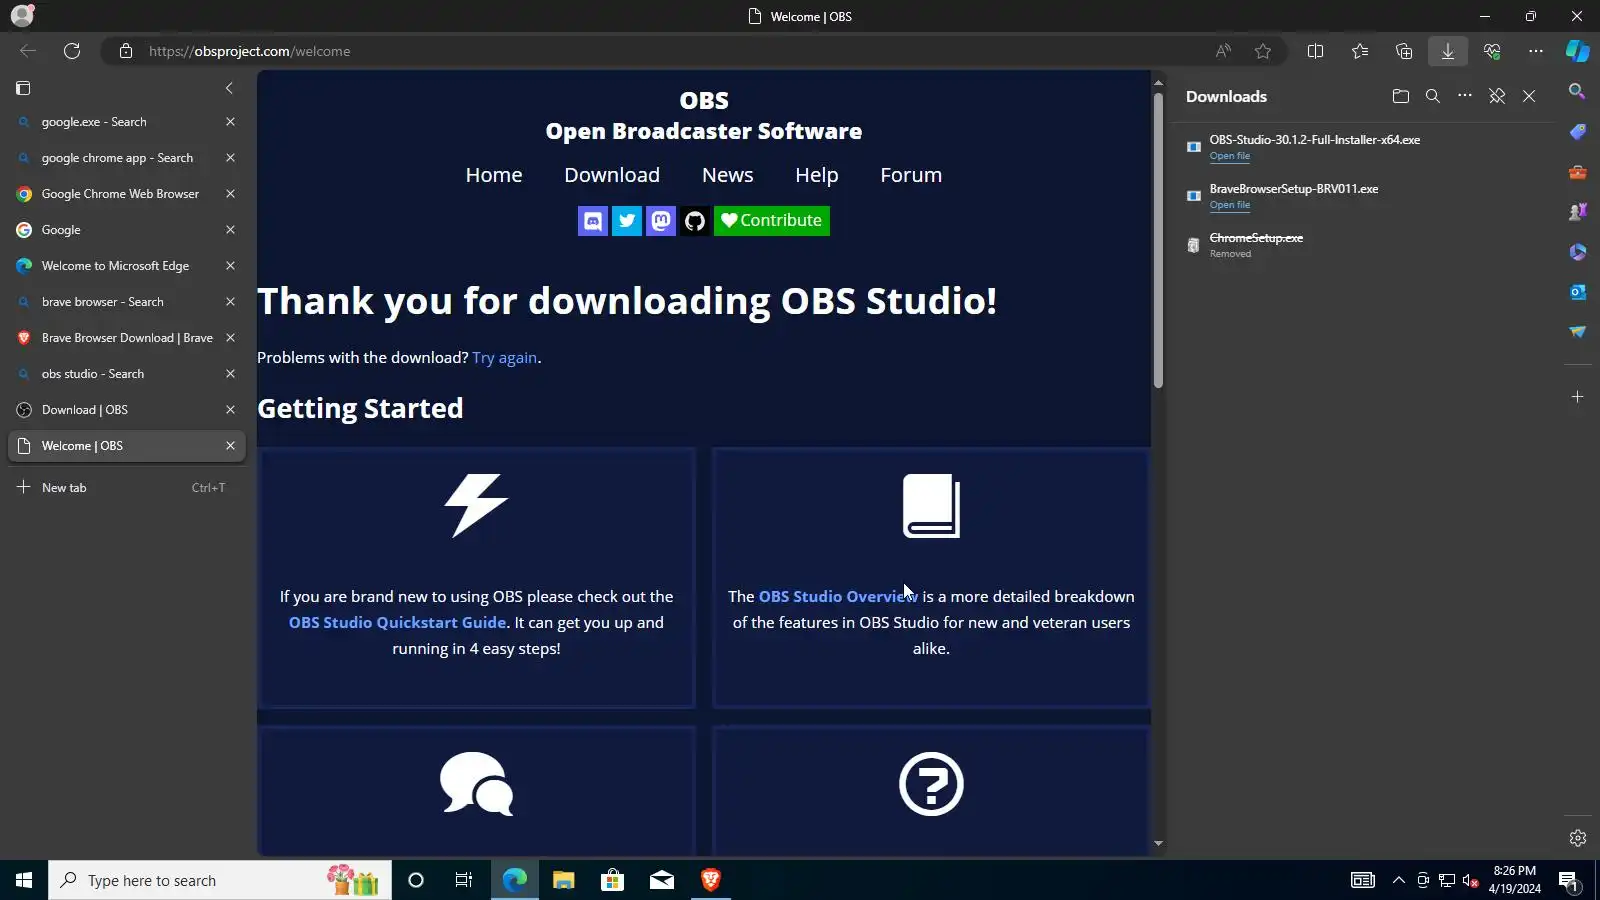
Task: Open sidebar Search tool
Action: point(1577,91)
